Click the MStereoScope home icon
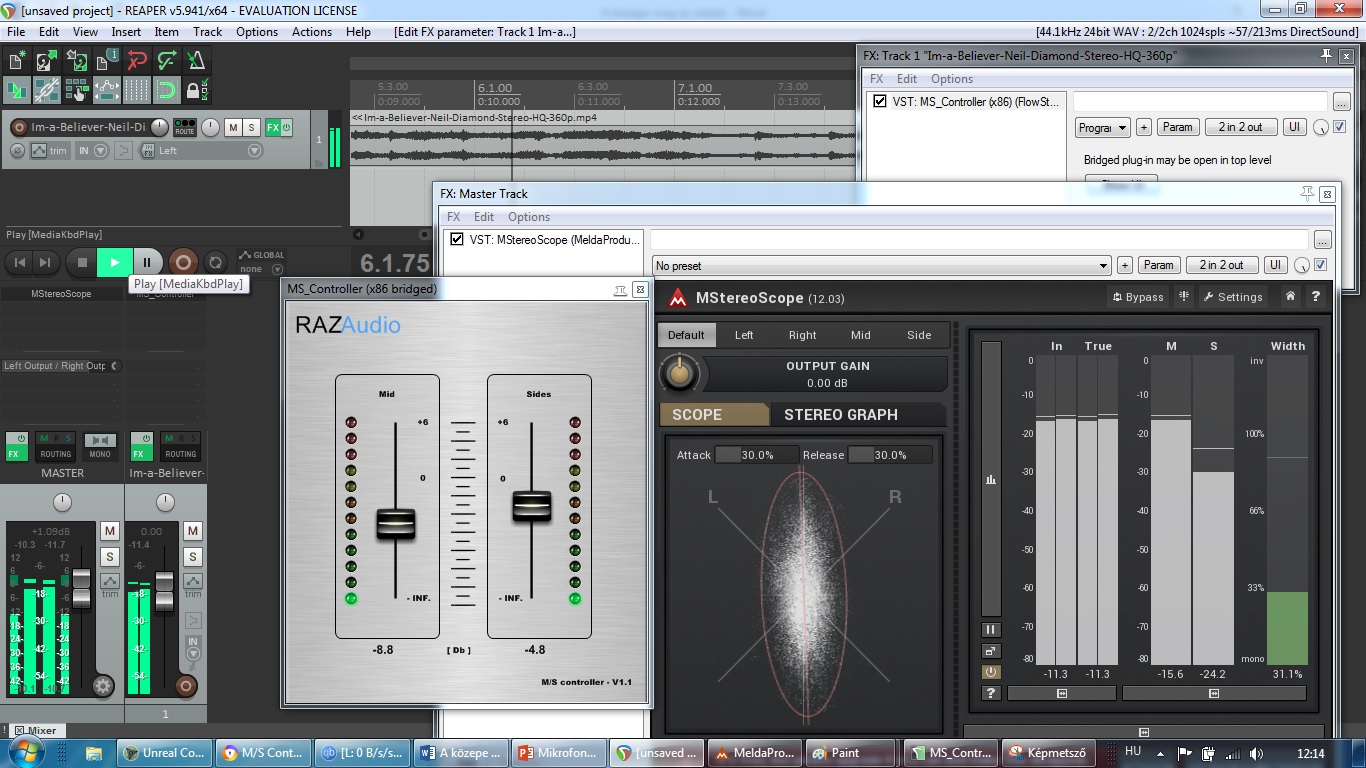This screenshot has width=1366, height=768. click(1291, 297)
